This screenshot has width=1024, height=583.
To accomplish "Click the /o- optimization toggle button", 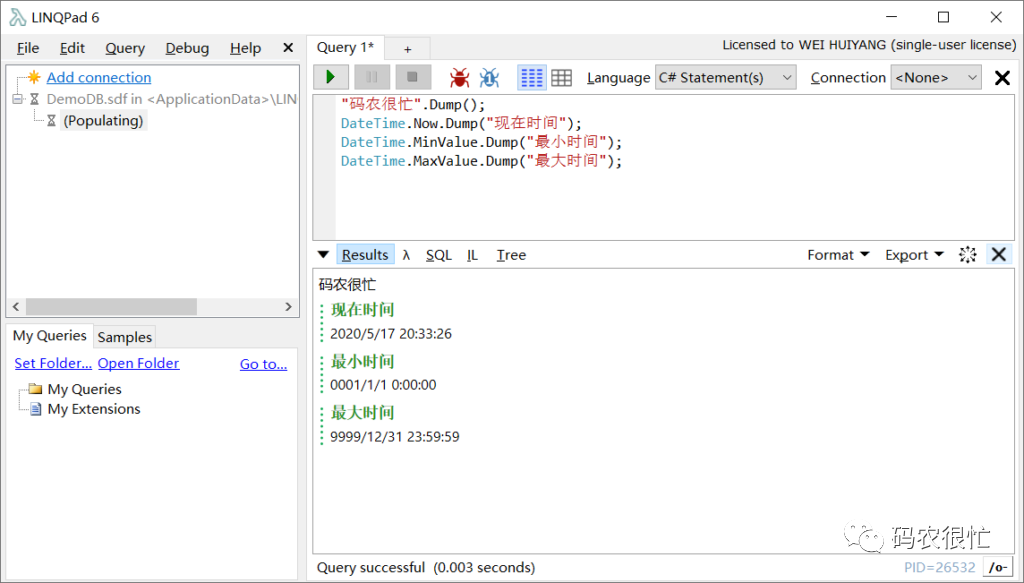I will tap(998, 567).
